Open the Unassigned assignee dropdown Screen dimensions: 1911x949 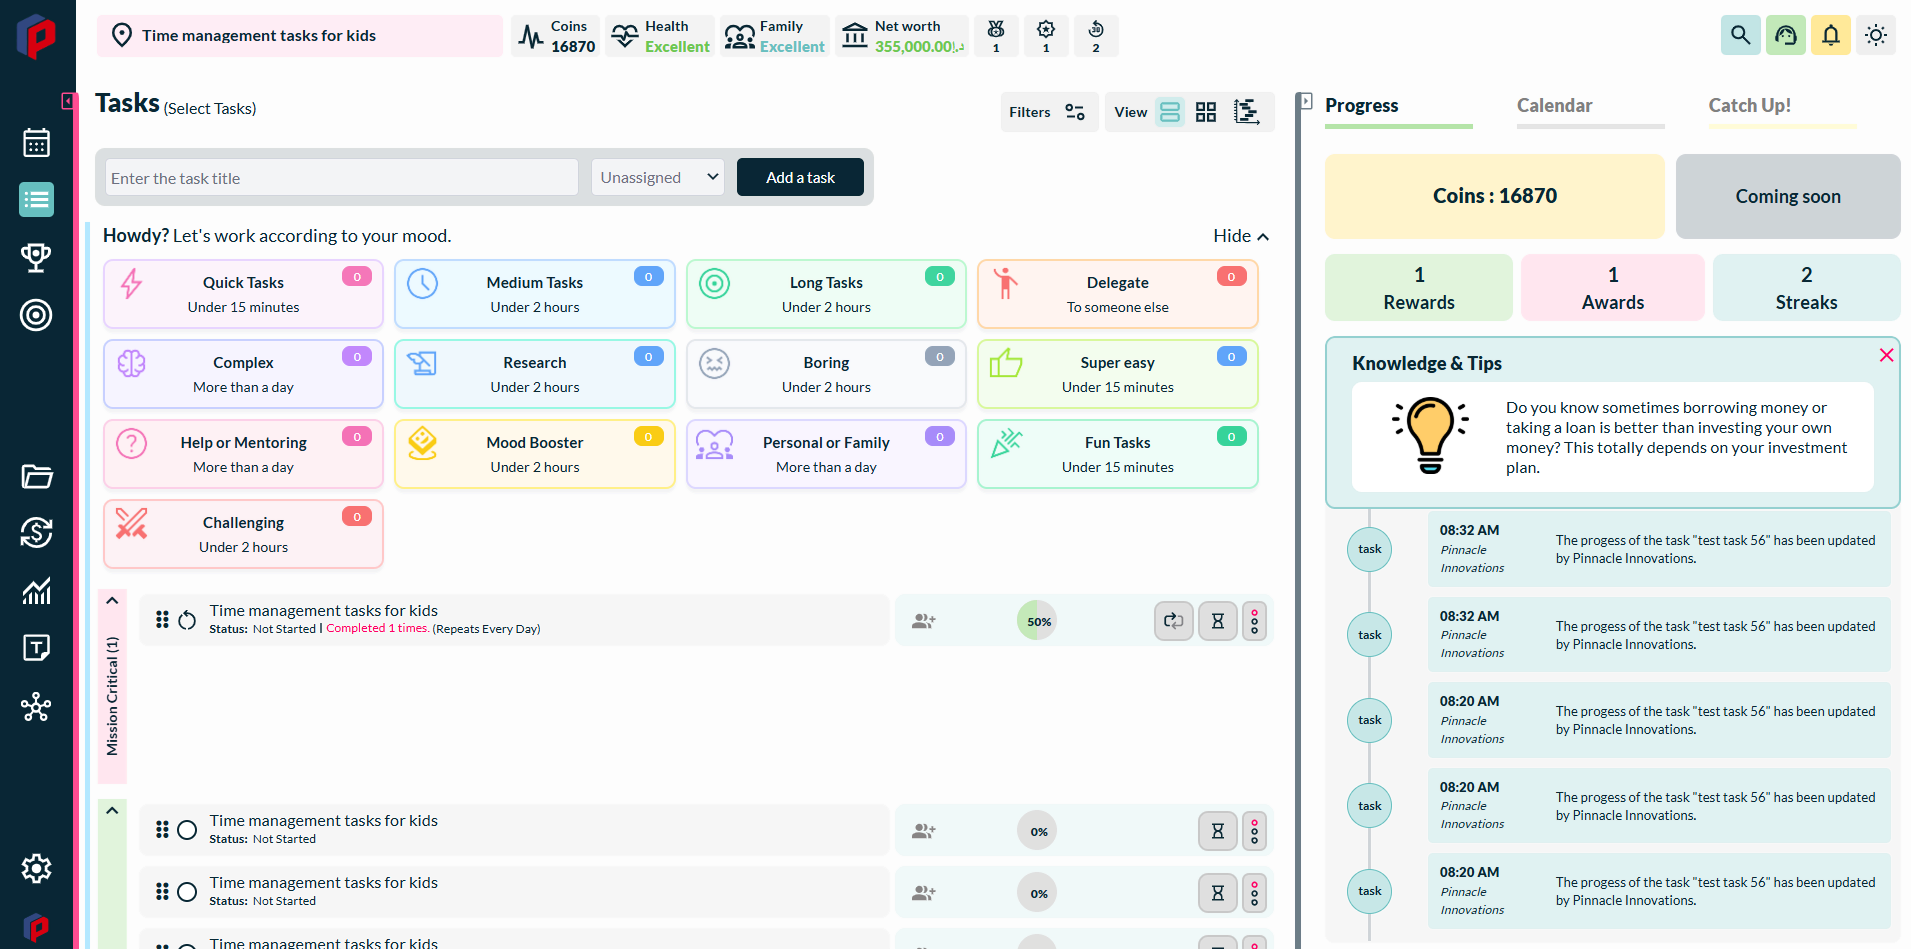658,177
